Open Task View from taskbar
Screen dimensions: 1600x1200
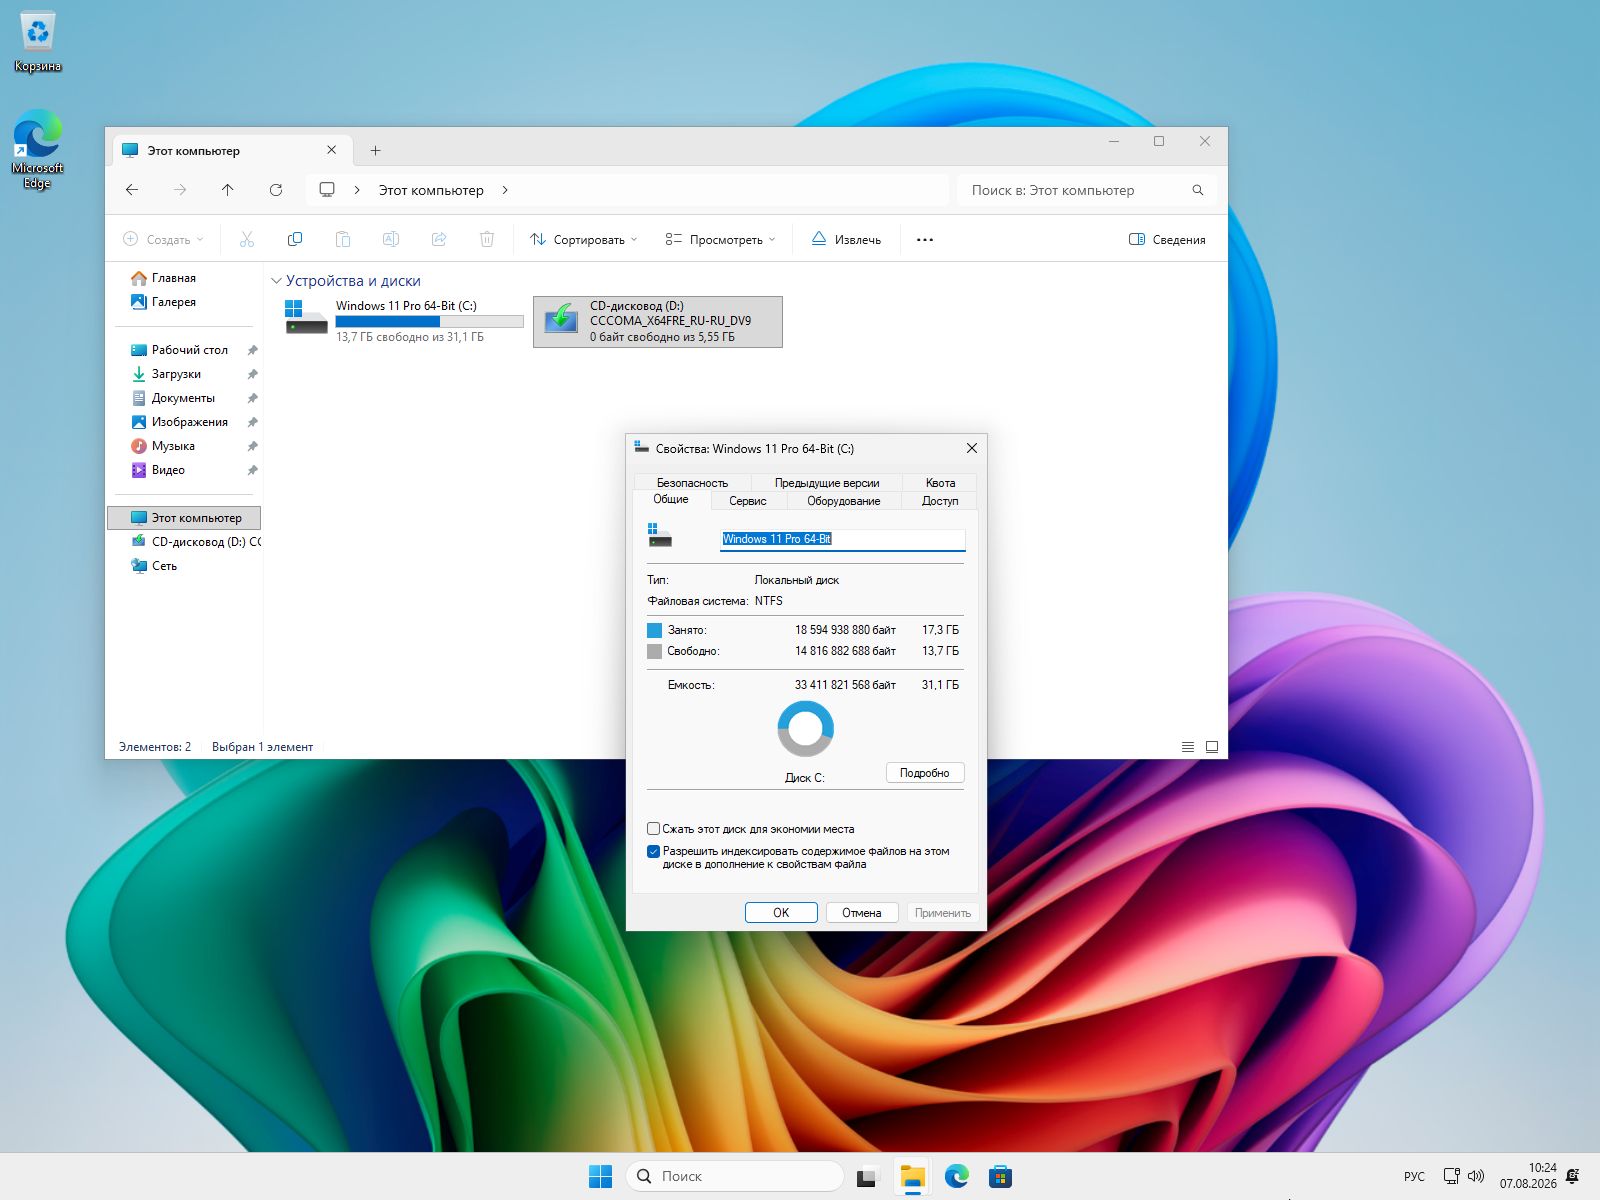[x=867, y=1176]
